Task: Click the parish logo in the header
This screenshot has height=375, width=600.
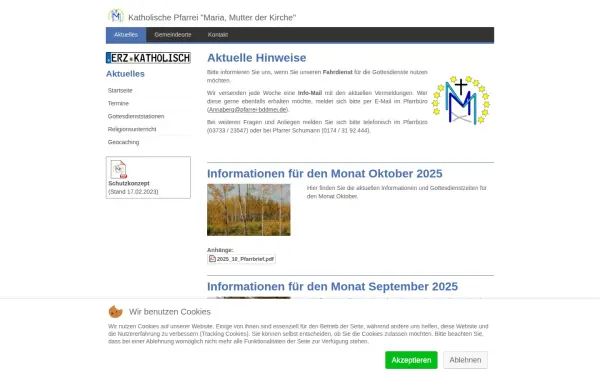Action: coord(116,16)
